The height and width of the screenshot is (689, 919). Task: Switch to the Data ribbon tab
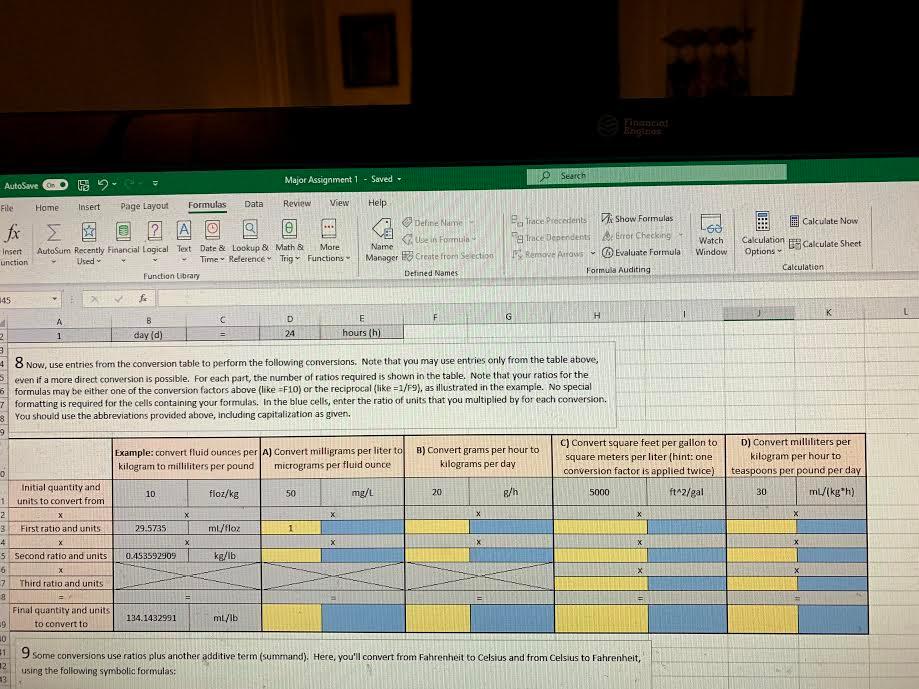tap(254, 203)
